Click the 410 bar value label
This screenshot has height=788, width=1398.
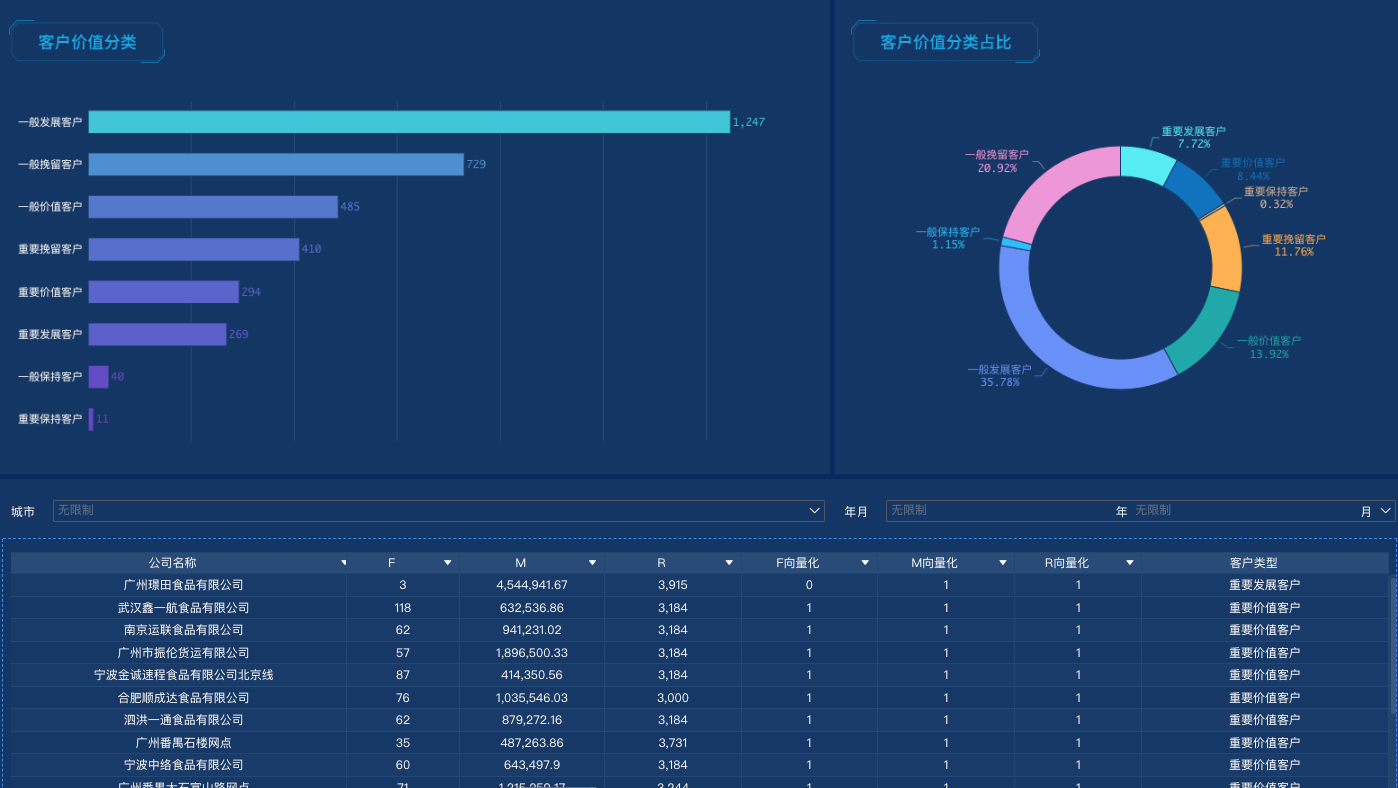click(x=311, y=249)
